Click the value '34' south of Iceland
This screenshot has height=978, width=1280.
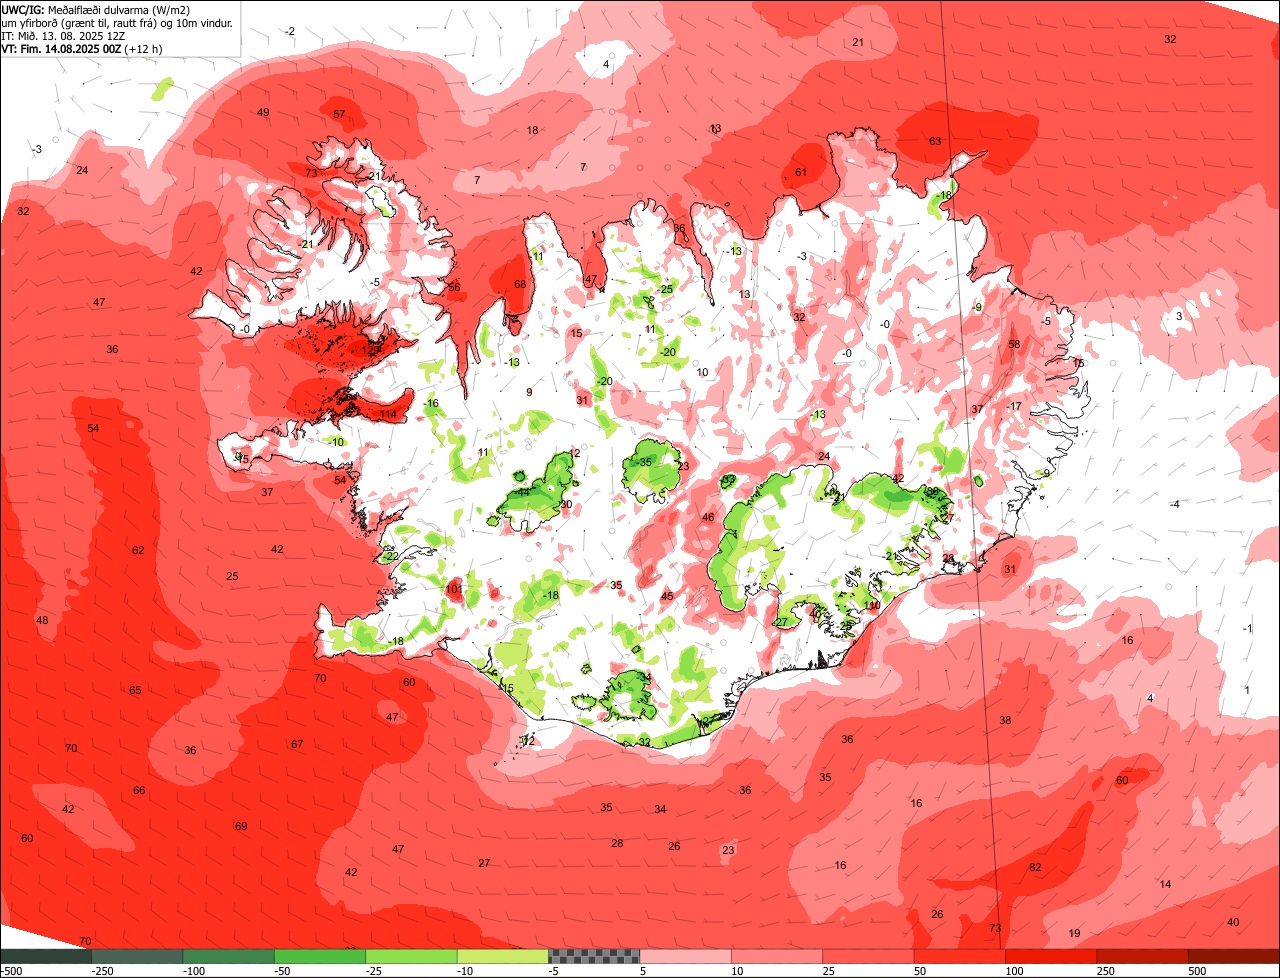pos(660,809)
